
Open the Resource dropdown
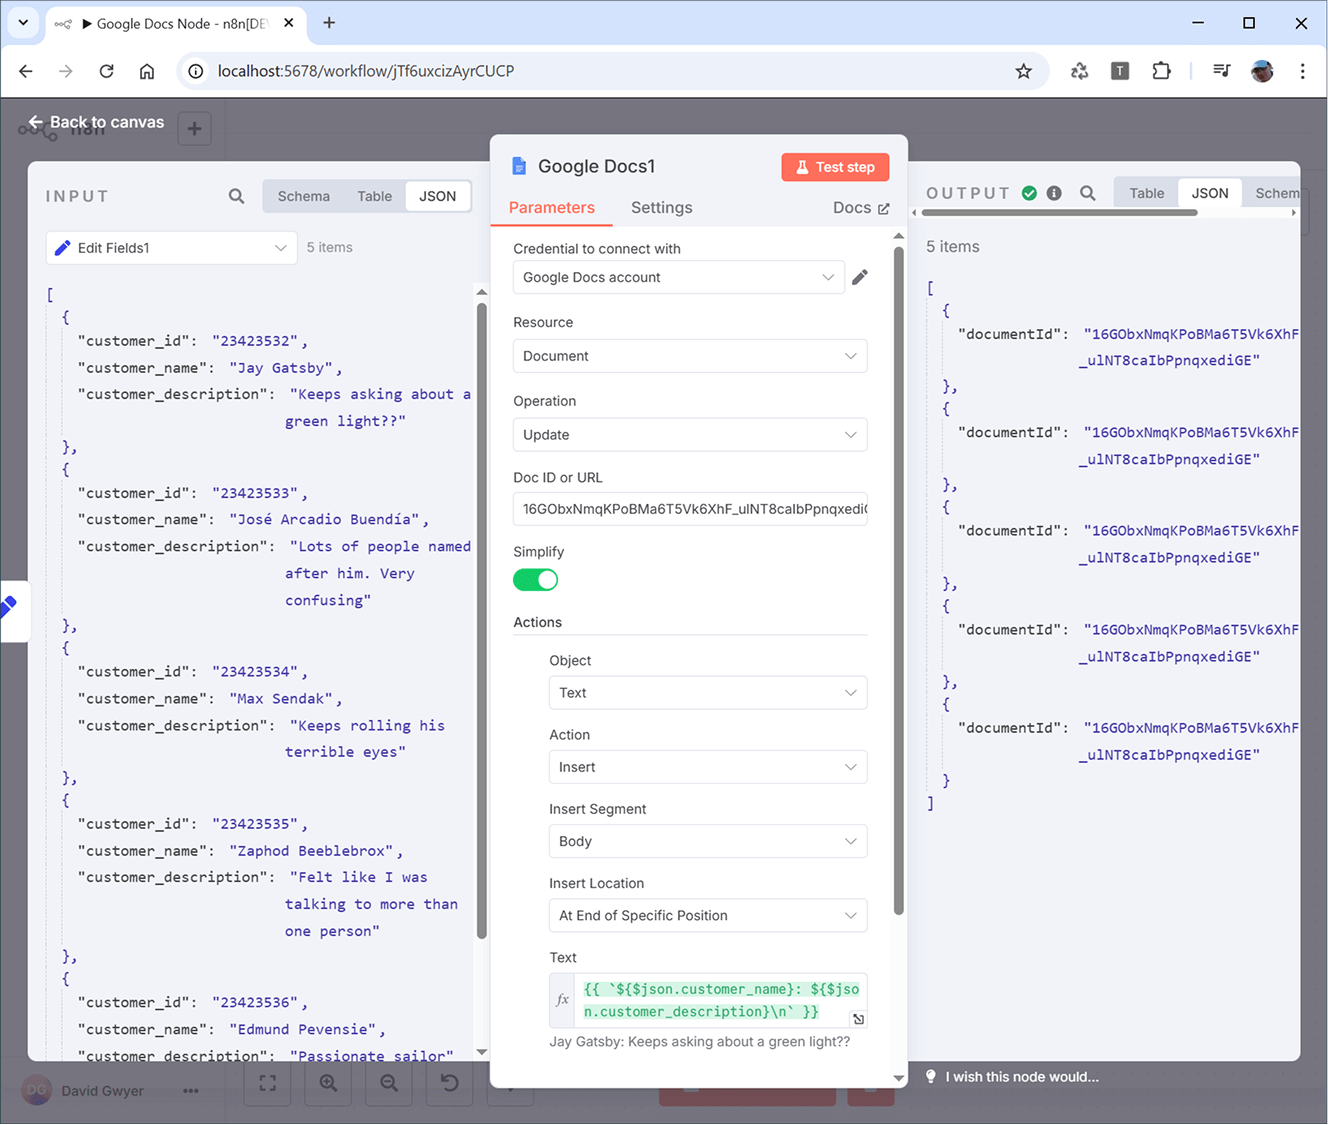(x=690, y=356)
